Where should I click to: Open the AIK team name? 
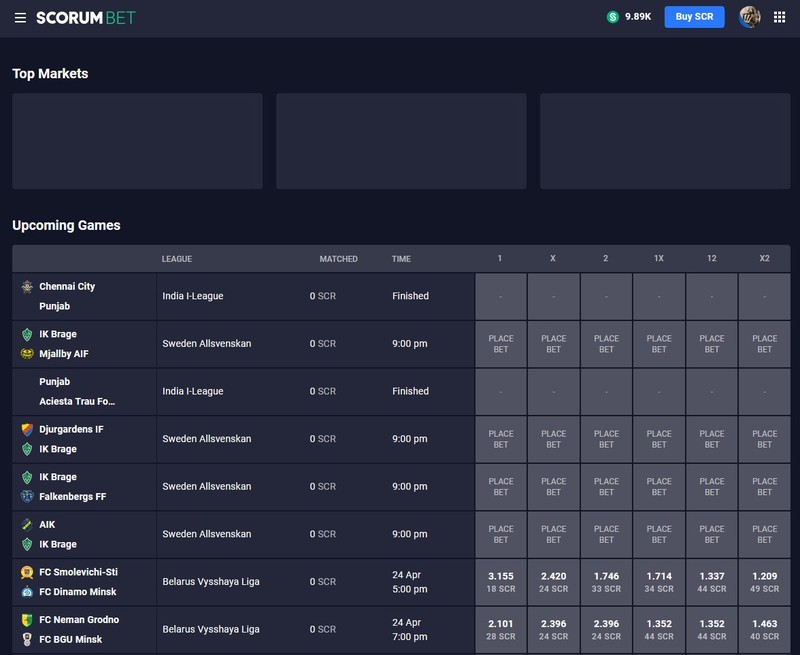47,524
